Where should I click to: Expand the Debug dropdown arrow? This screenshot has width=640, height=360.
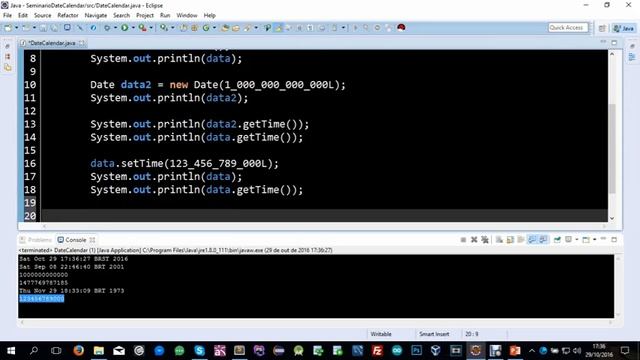click(x=116, y=28)
